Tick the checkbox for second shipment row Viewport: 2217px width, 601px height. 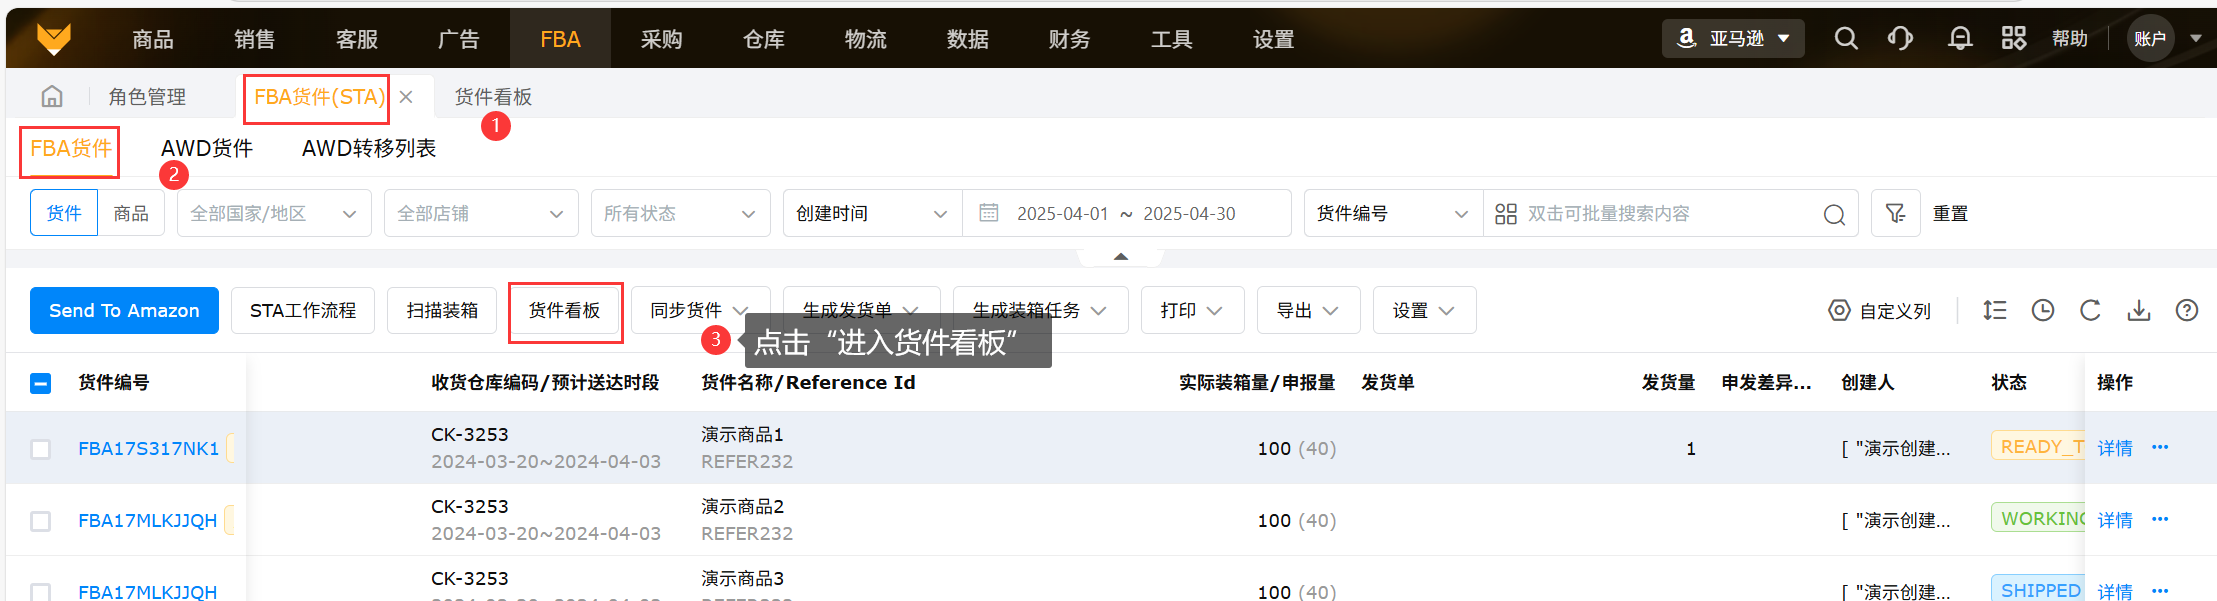coord(41,521)
